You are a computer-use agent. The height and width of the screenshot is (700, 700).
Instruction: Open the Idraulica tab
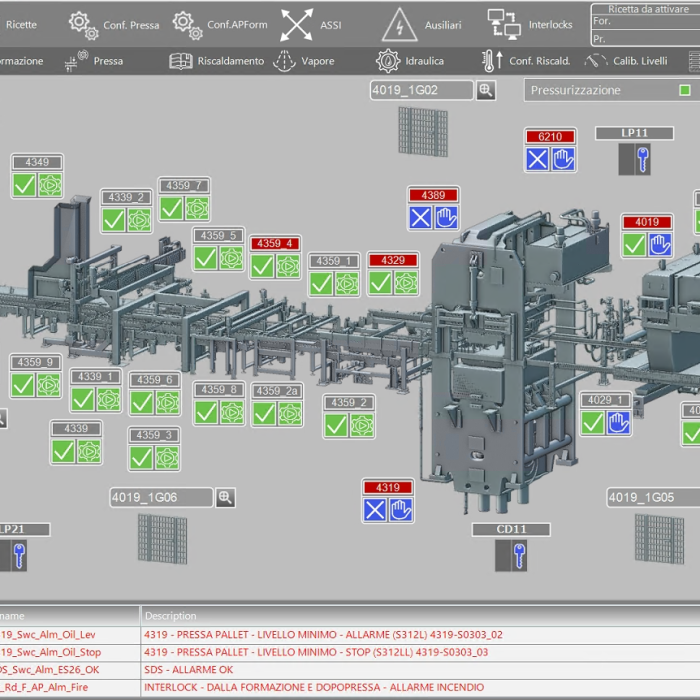(410, 61)
